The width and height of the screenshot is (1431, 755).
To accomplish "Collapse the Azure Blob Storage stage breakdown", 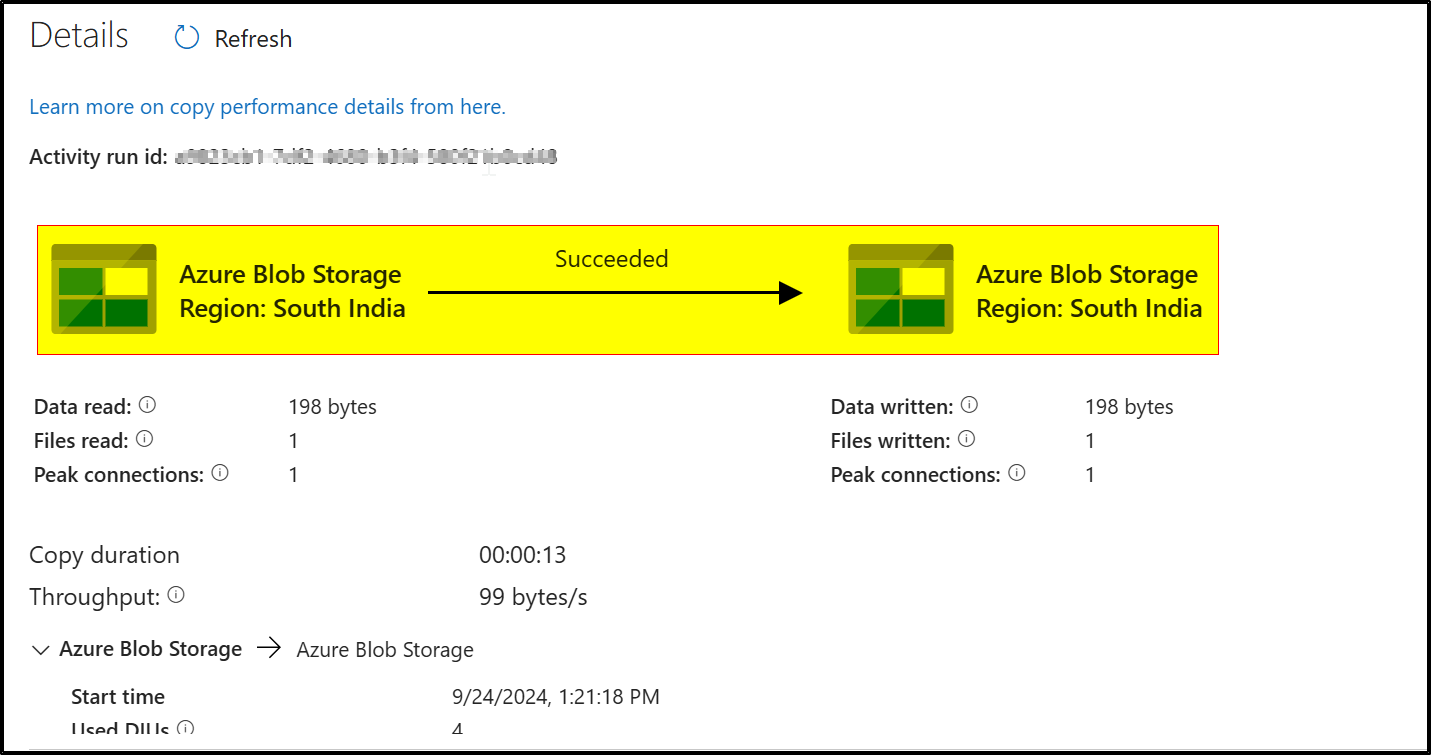I will tap(40, 648).
